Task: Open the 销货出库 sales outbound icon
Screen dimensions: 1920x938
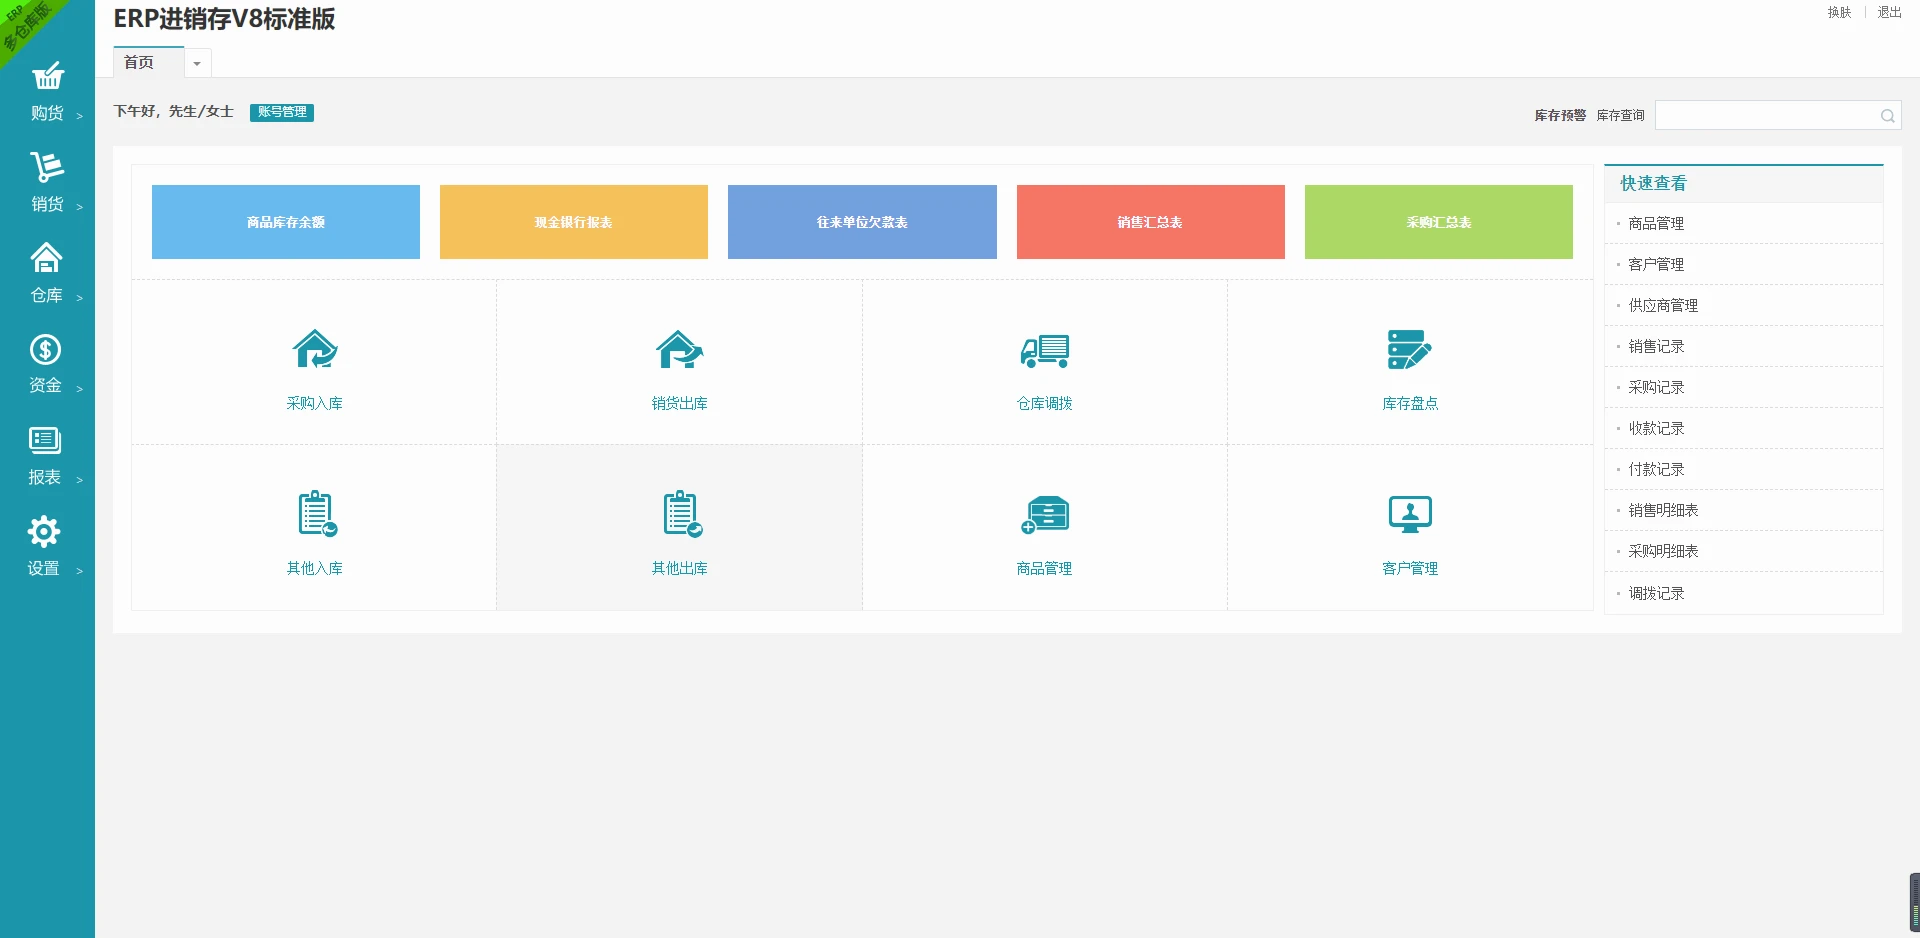Action: tap(679, 350)
